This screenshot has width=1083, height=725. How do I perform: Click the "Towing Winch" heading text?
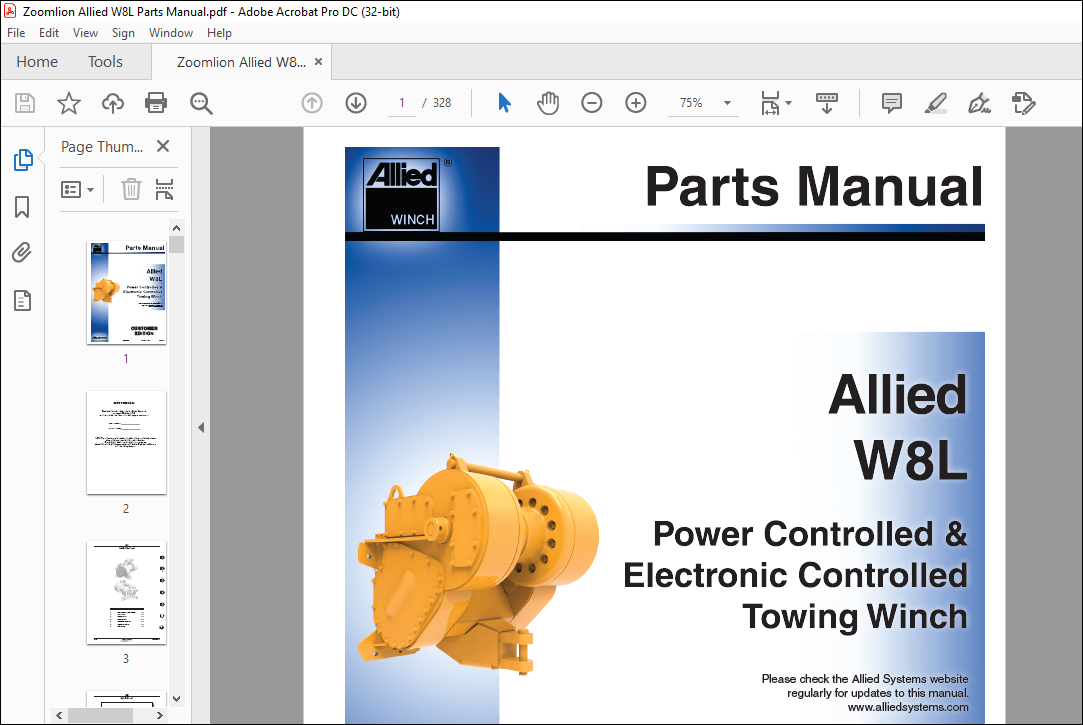point(855,617)
